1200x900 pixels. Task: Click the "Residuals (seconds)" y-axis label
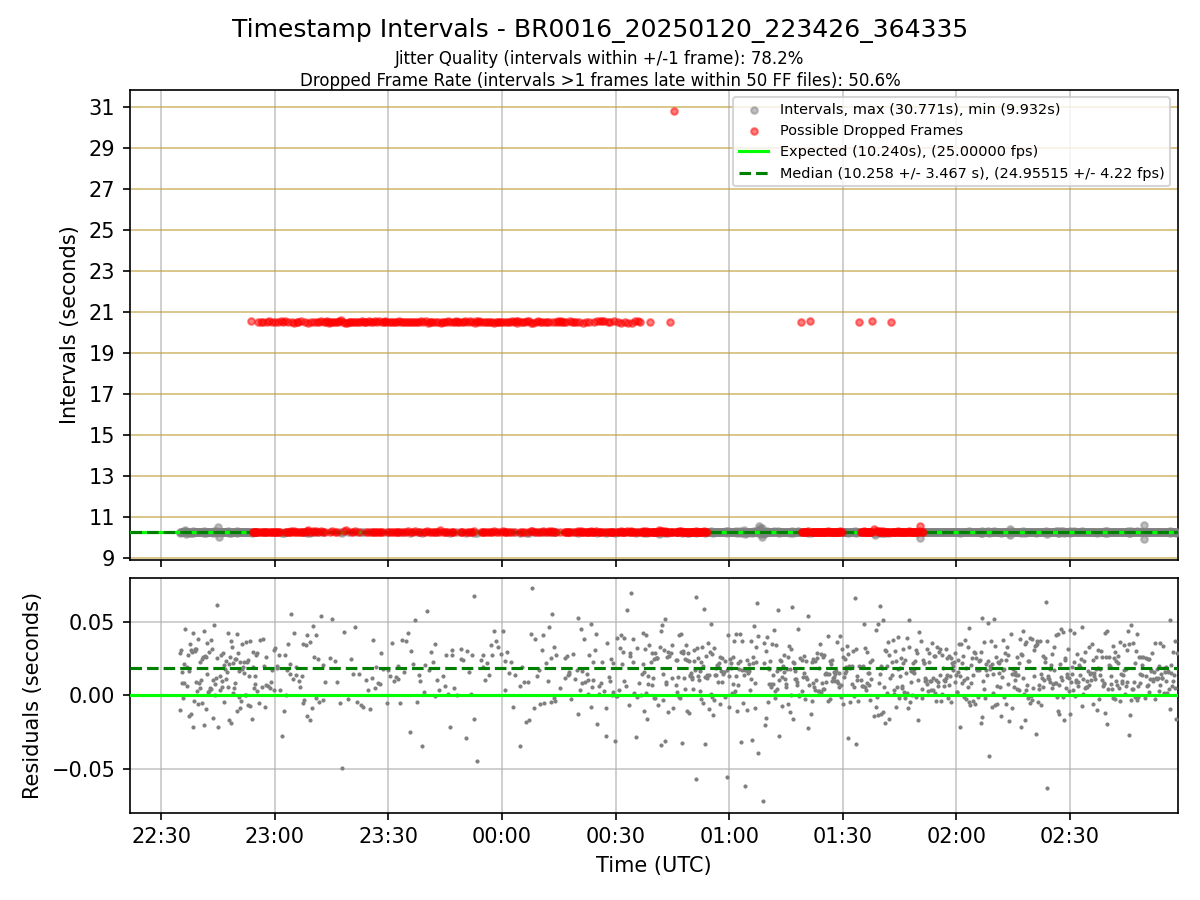32,696
